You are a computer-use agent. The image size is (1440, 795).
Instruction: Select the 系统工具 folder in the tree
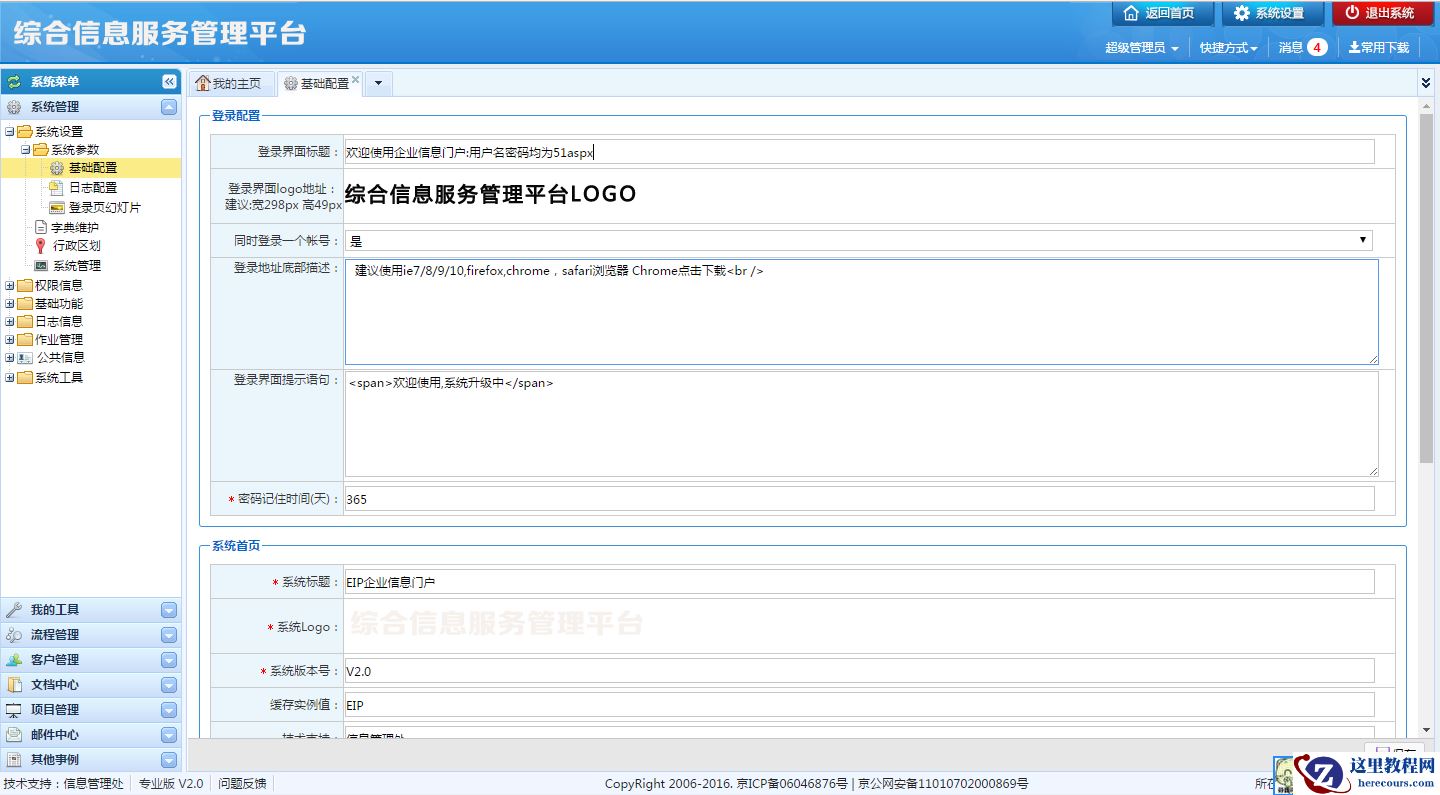[x=59, y=378]
